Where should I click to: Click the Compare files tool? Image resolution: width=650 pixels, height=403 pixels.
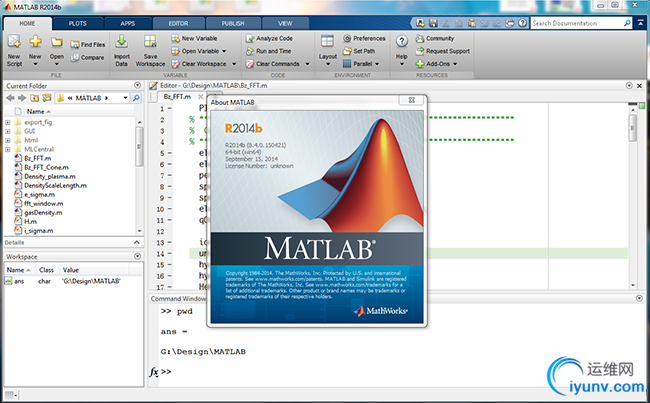87,58
